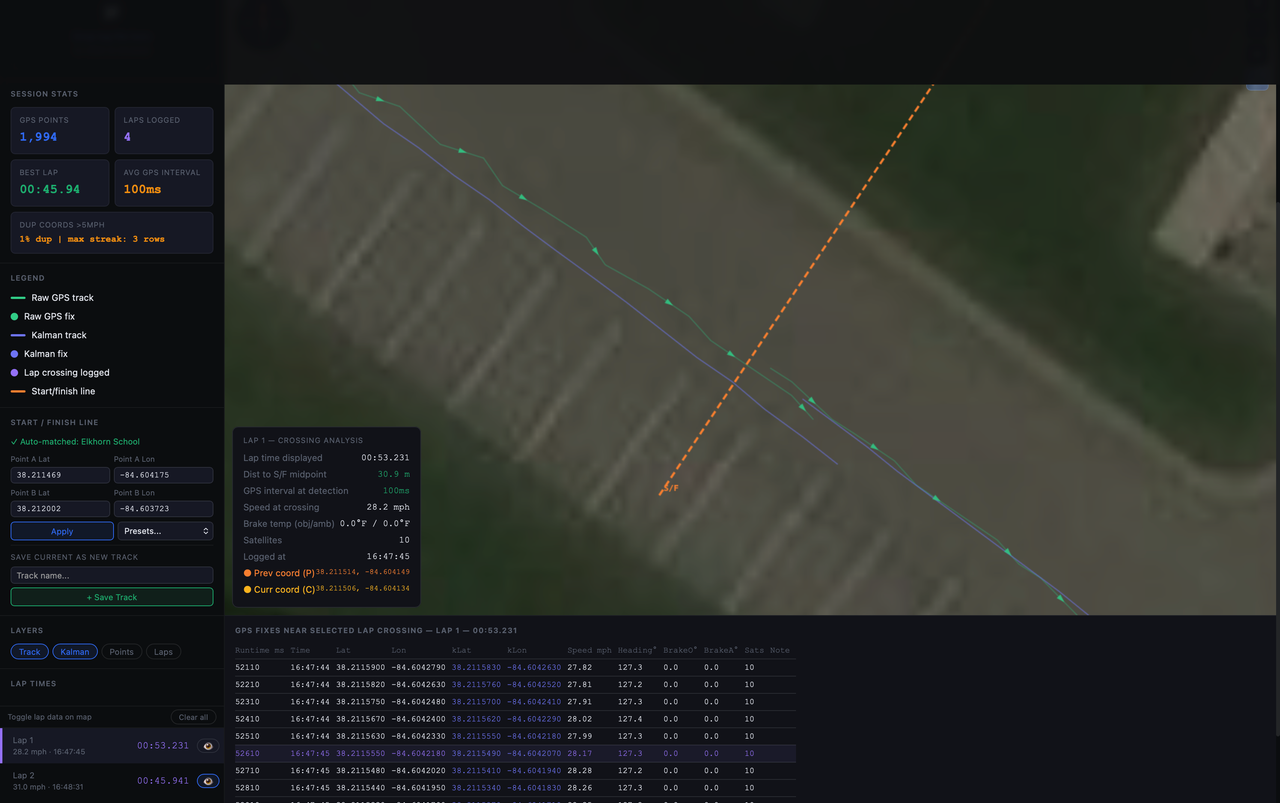Focus the Point B Lon input field
The width and height of the screenshot is (1280, 803).
coord(163,509)
